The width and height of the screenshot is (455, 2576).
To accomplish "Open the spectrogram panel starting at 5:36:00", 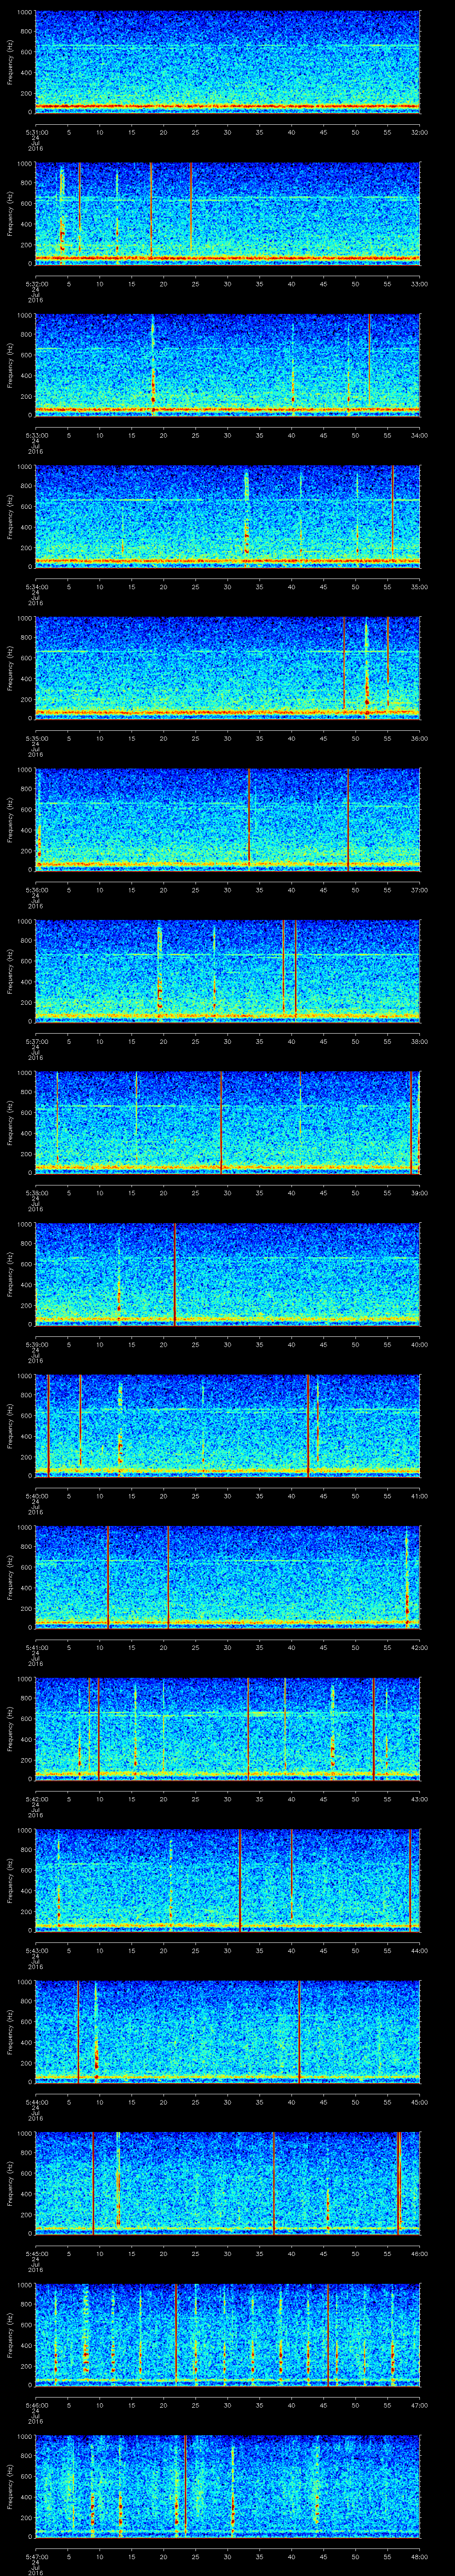I will click(x=227, y=819).
